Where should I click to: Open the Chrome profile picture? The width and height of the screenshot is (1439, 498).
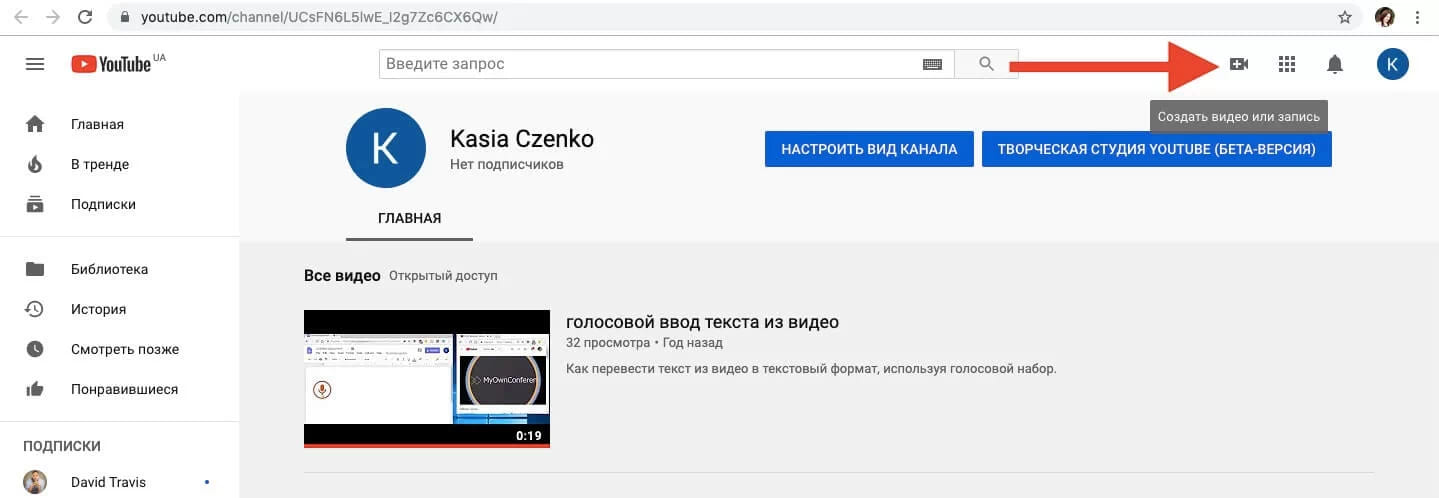[1385, 17]
